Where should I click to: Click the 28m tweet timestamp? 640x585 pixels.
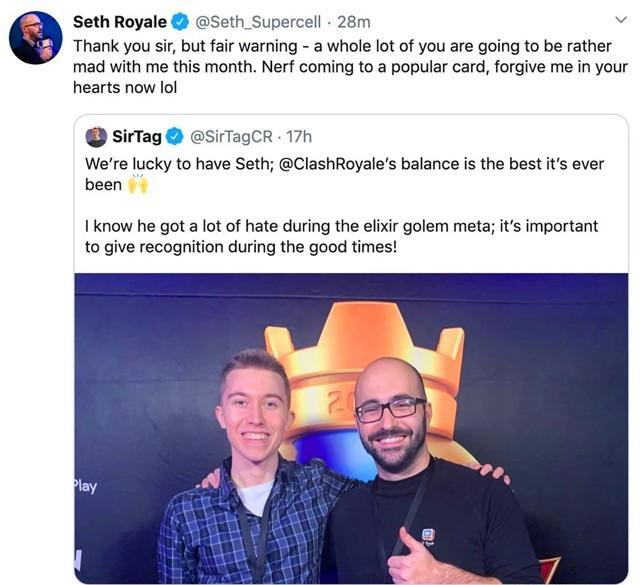tap(354, 22)
